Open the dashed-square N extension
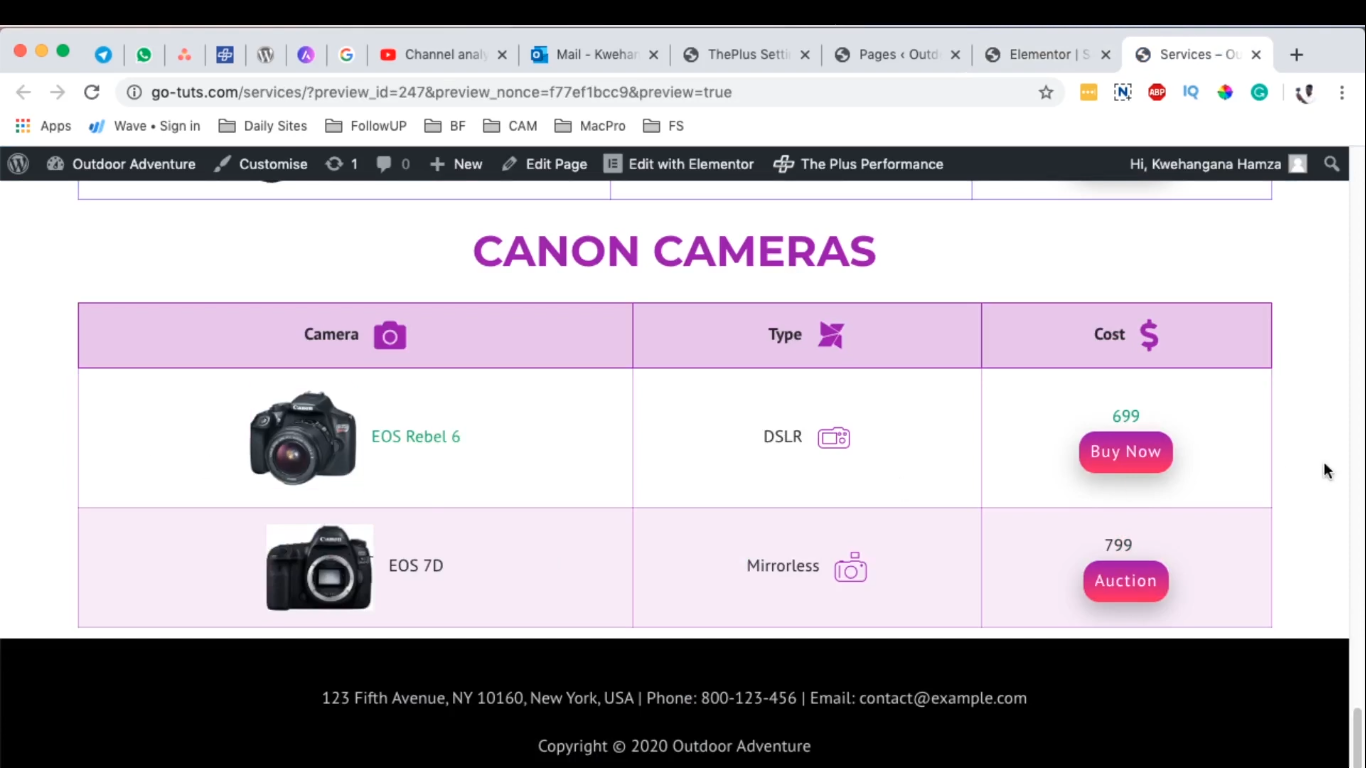1366x768 pixels. (1122, 92)
